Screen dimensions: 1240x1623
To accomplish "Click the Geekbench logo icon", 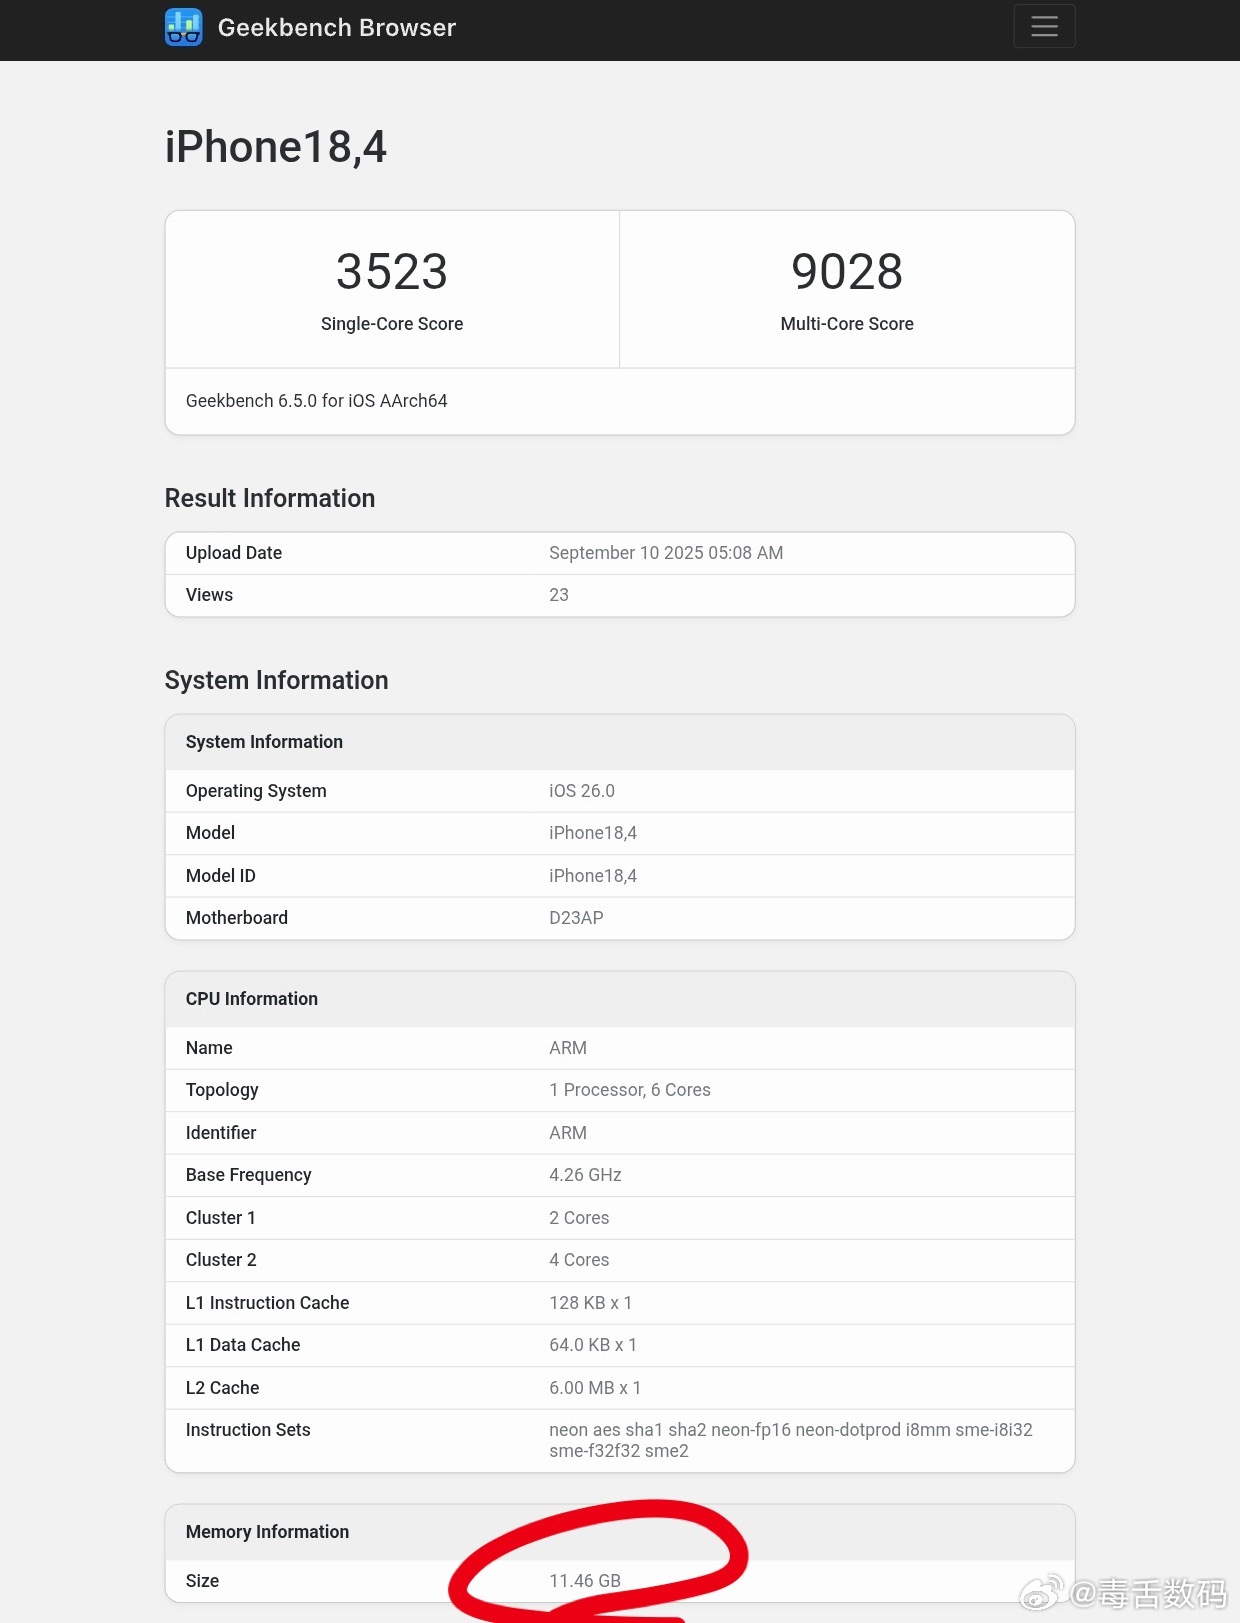I will [184, 27].
